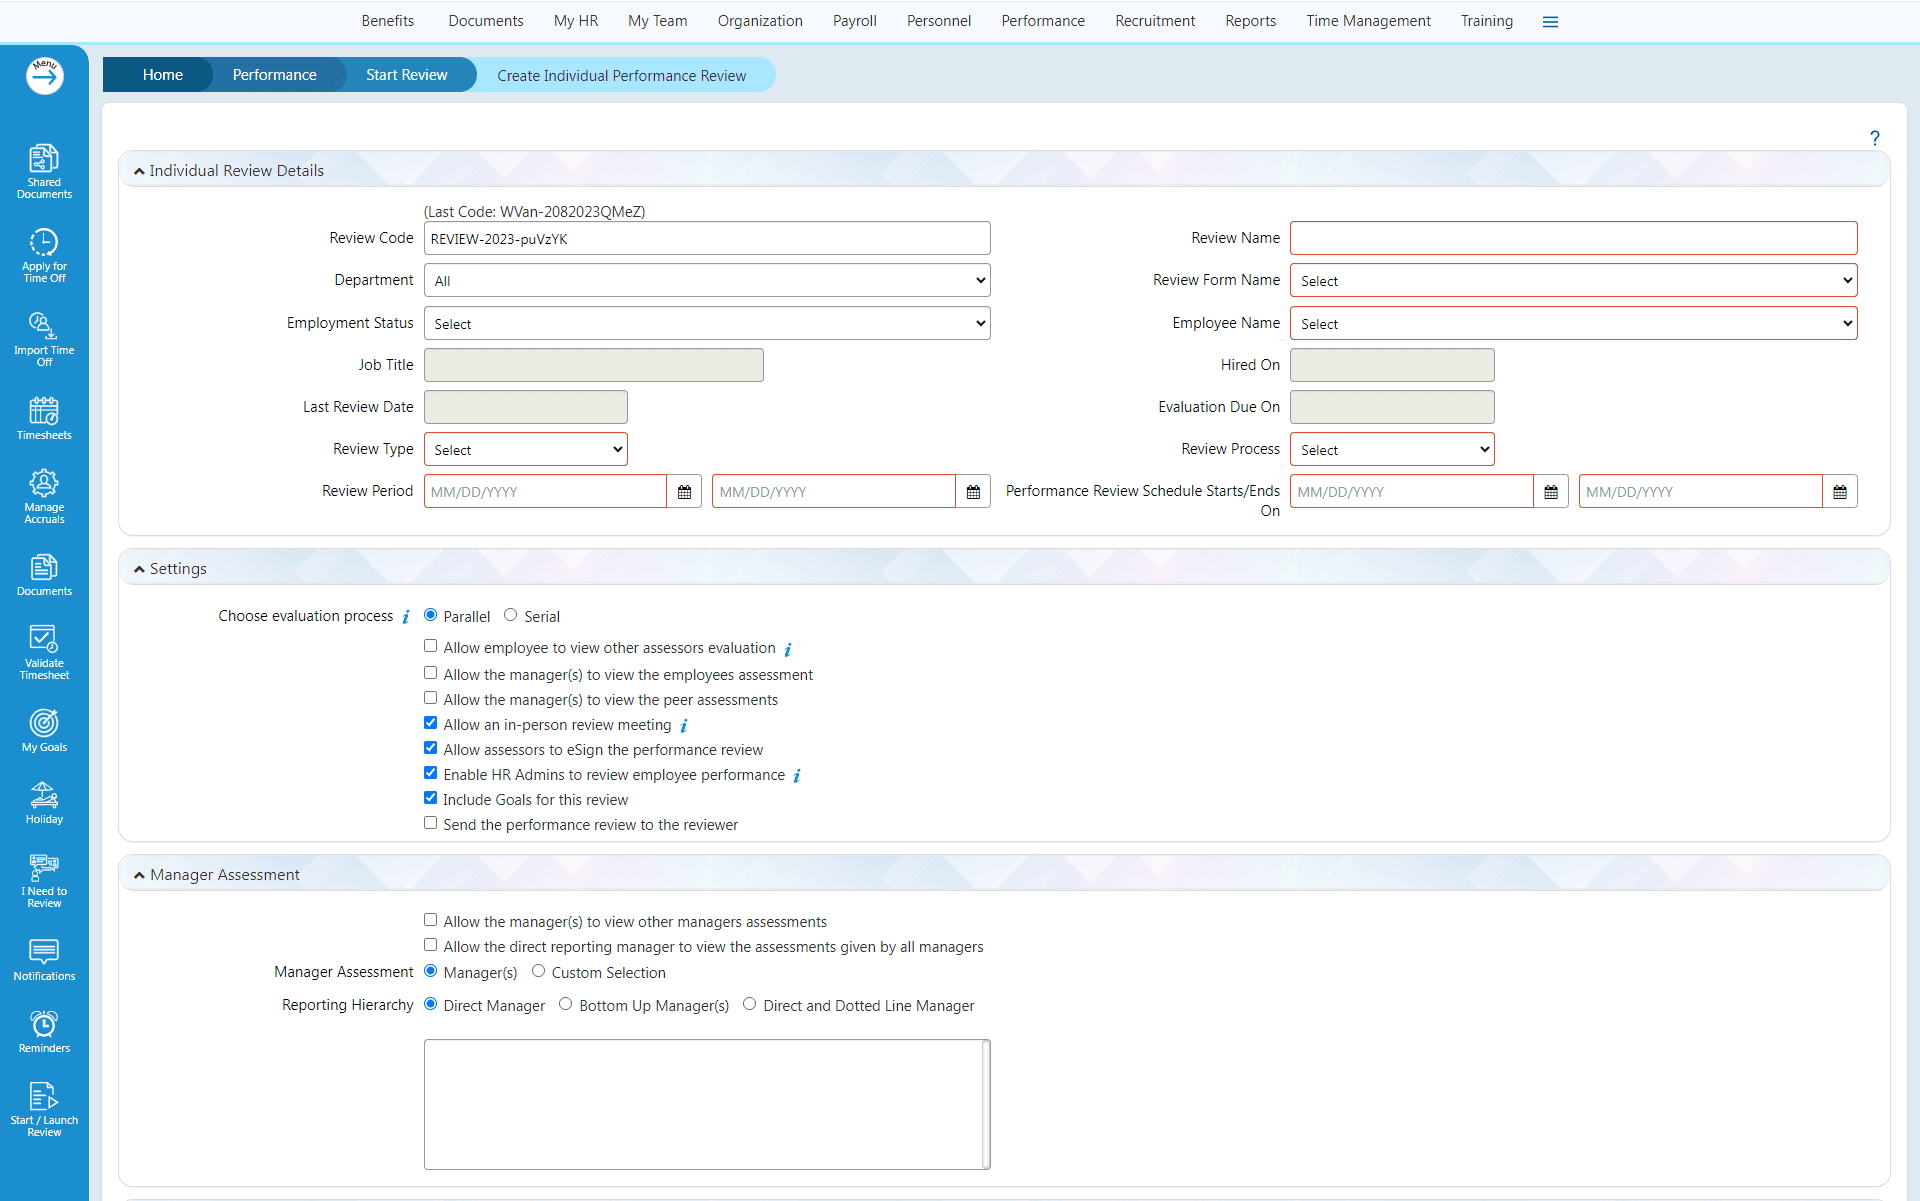Go to the Start Review breadcrumb

[406, 75]
